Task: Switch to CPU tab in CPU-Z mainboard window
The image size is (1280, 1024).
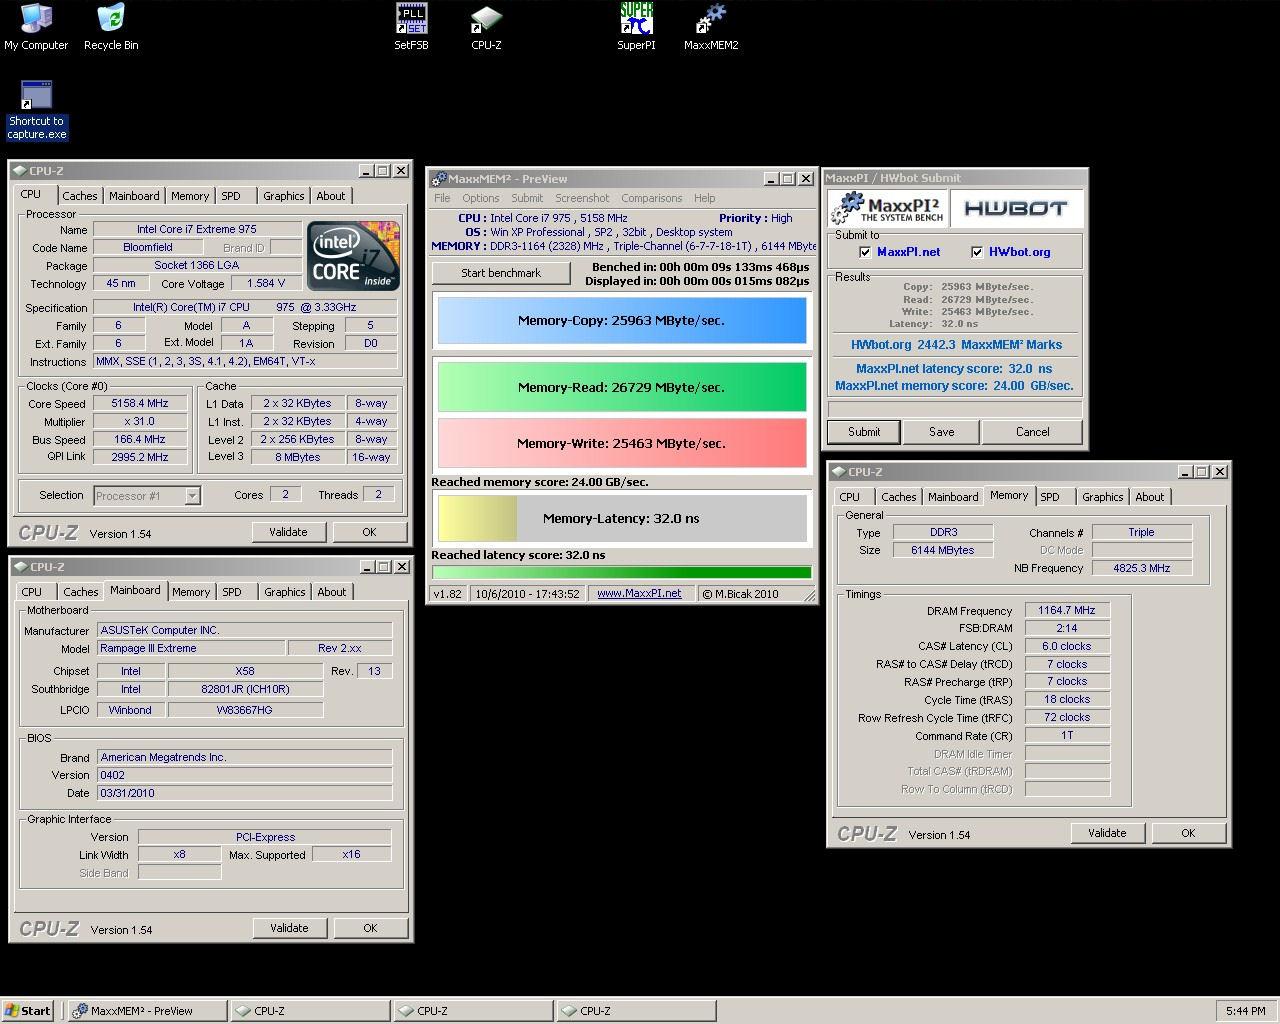Action: point(32,592)
